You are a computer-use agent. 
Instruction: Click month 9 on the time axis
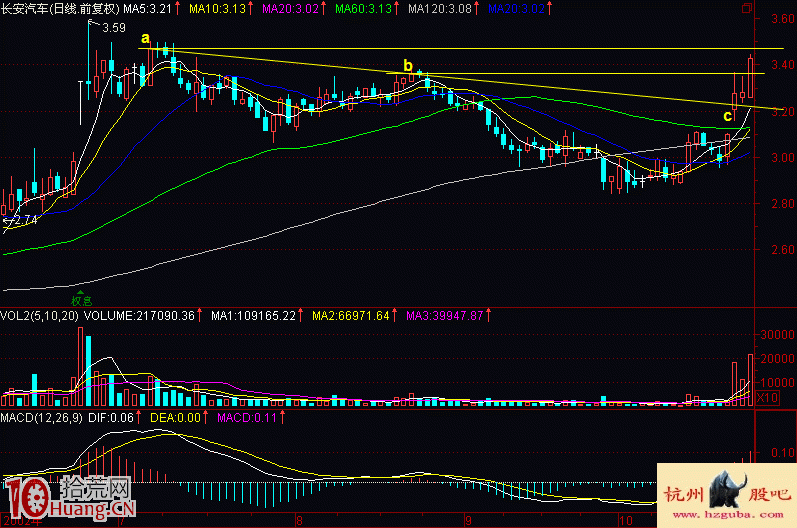pyautogui.click(x=468, y=521)
